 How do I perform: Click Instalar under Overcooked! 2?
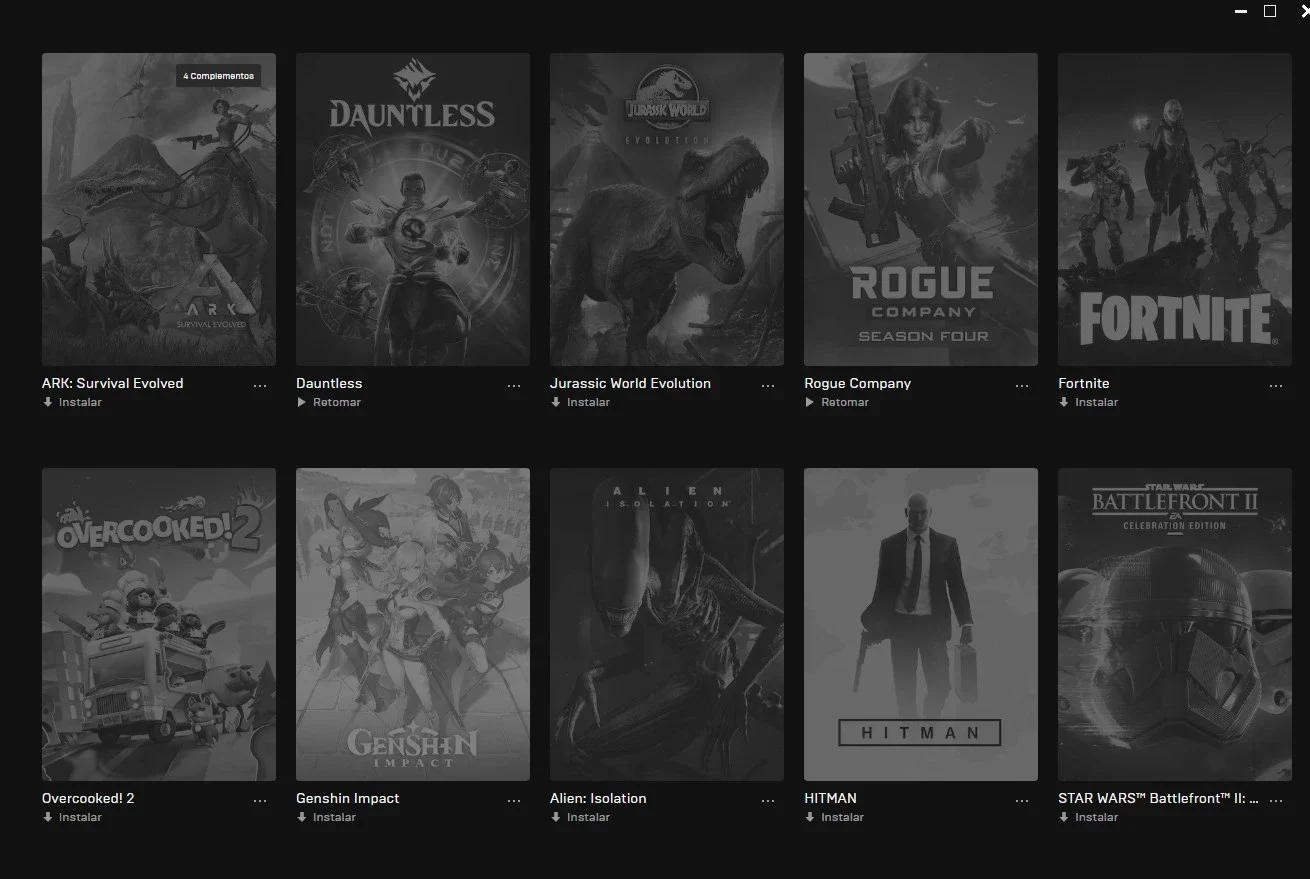pyautogui.click(x=72, y=817)
